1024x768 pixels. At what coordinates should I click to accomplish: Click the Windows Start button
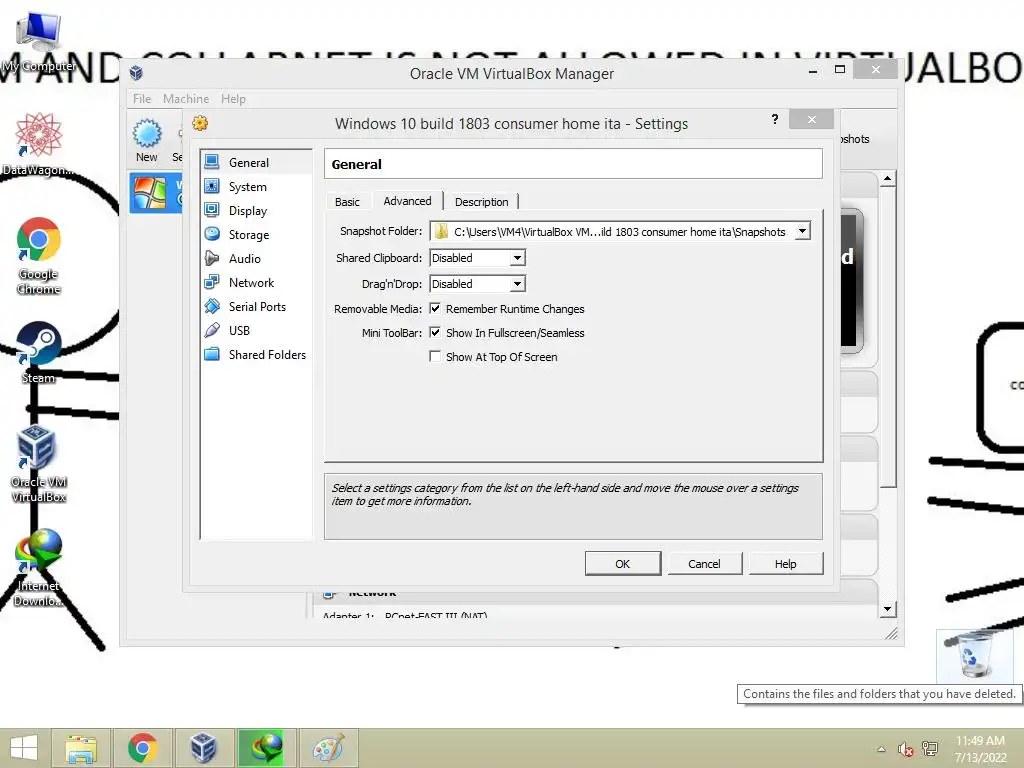[24, 748]
